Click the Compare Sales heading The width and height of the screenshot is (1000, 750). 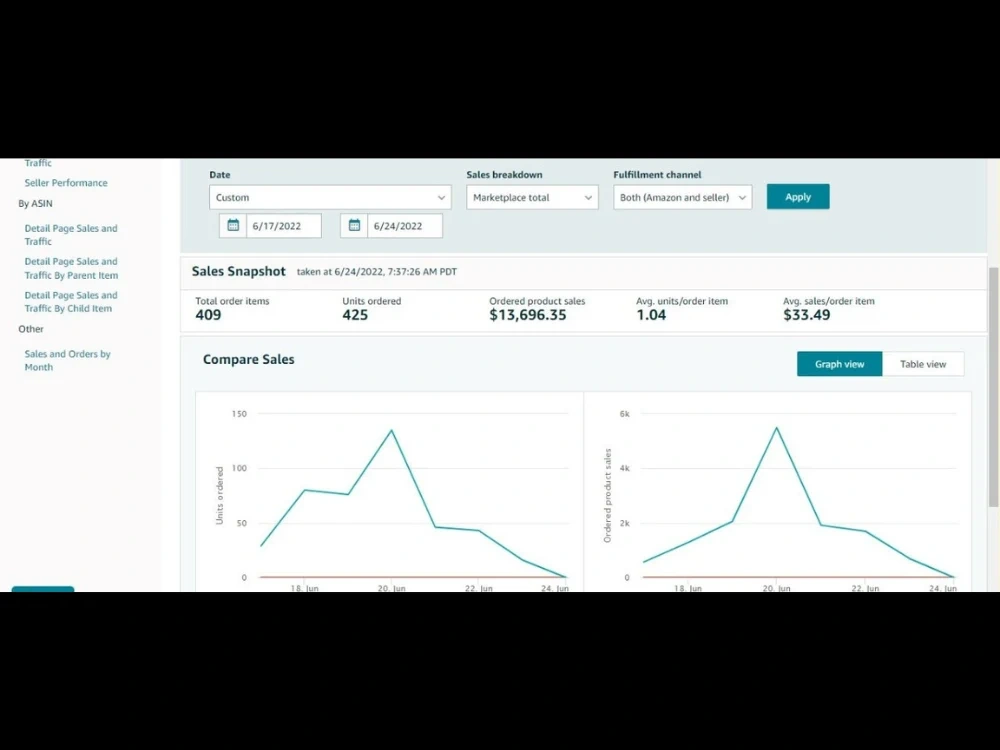coord(249,359)
